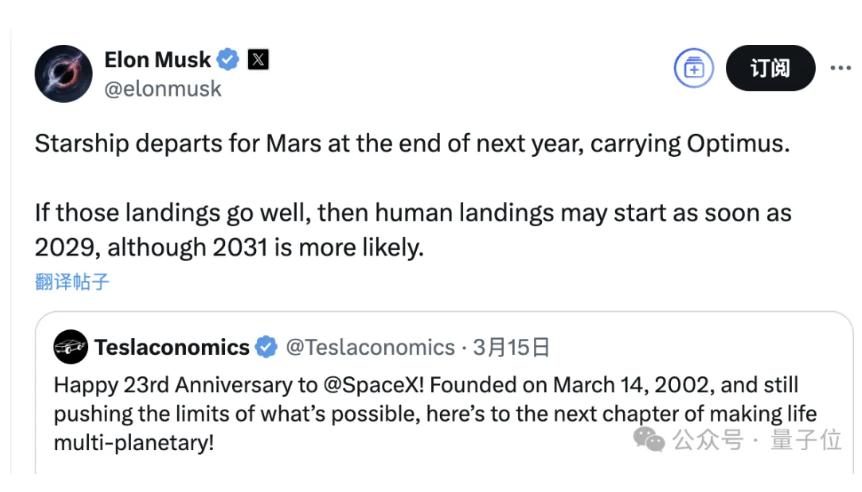Screen dimensions: 862x492
Task: Click the Elon Musk display name
Action: [157, 59]
